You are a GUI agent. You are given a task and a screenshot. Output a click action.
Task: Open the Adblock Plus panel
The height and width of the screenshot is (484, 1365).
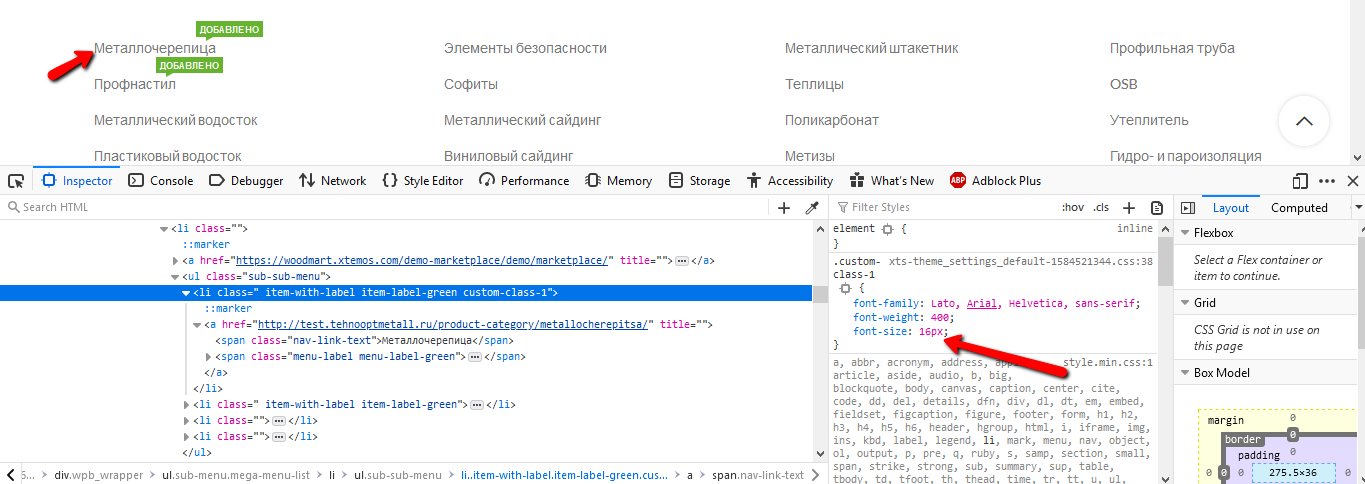click(x=995, y=181)
